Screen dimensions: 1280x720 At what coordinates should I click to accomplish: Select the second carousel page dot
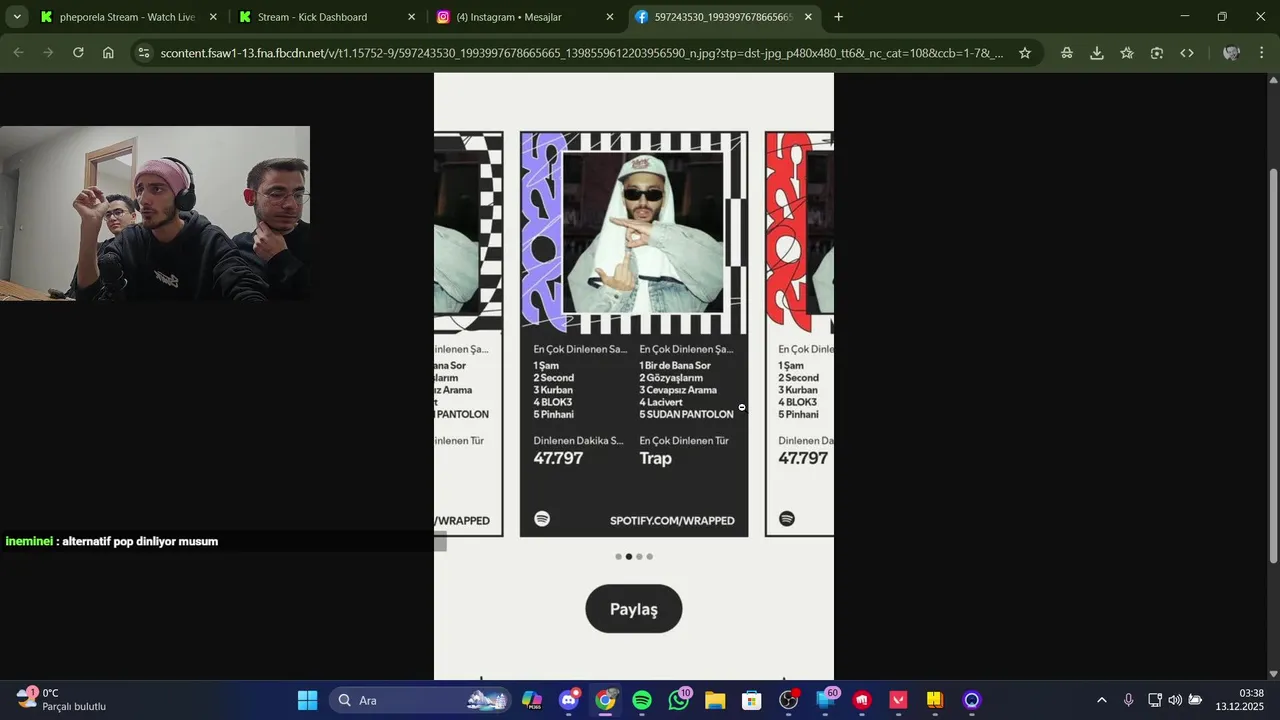tap(629, 557)
